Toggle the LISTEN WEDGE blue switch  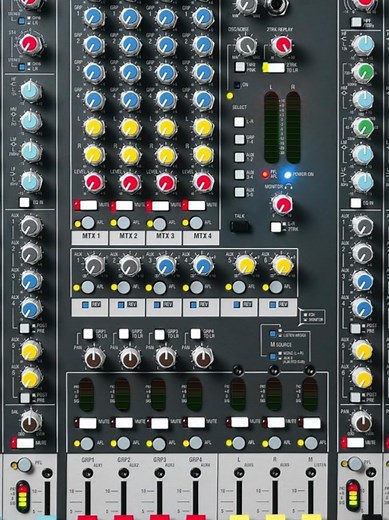click(273, 334)
